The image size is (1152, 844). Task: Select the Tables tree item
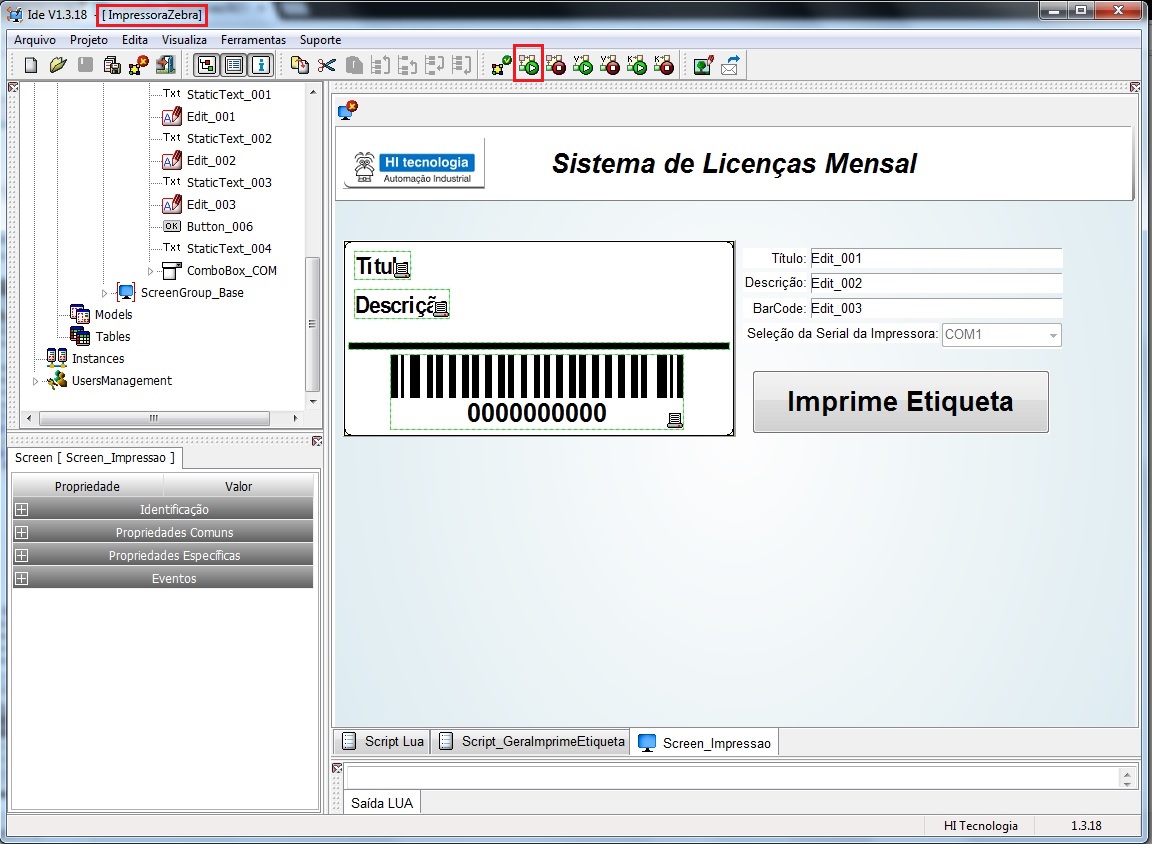112,336
